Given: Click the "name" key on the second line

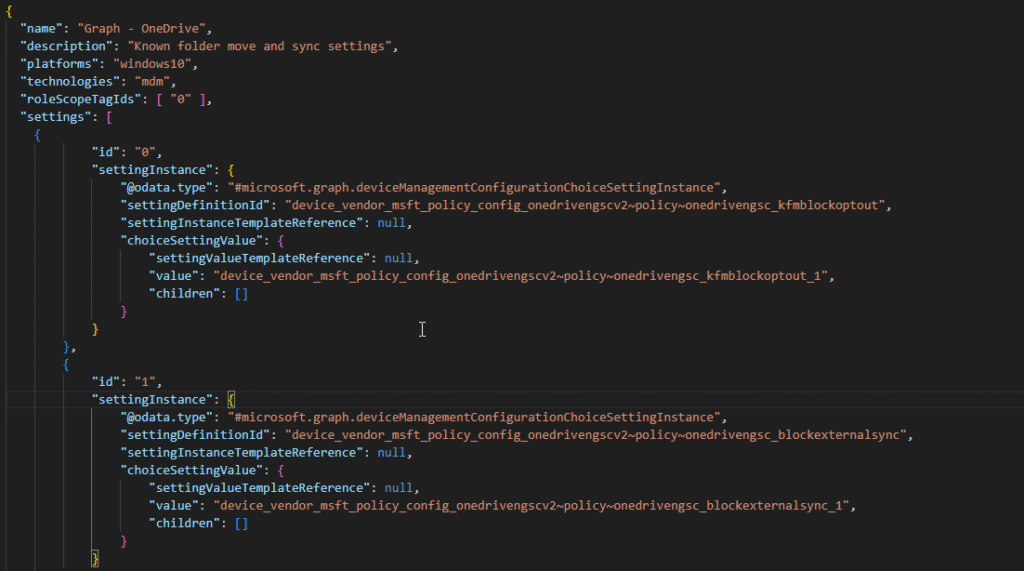Looking at the screenshot, I should tap(43, 28).
